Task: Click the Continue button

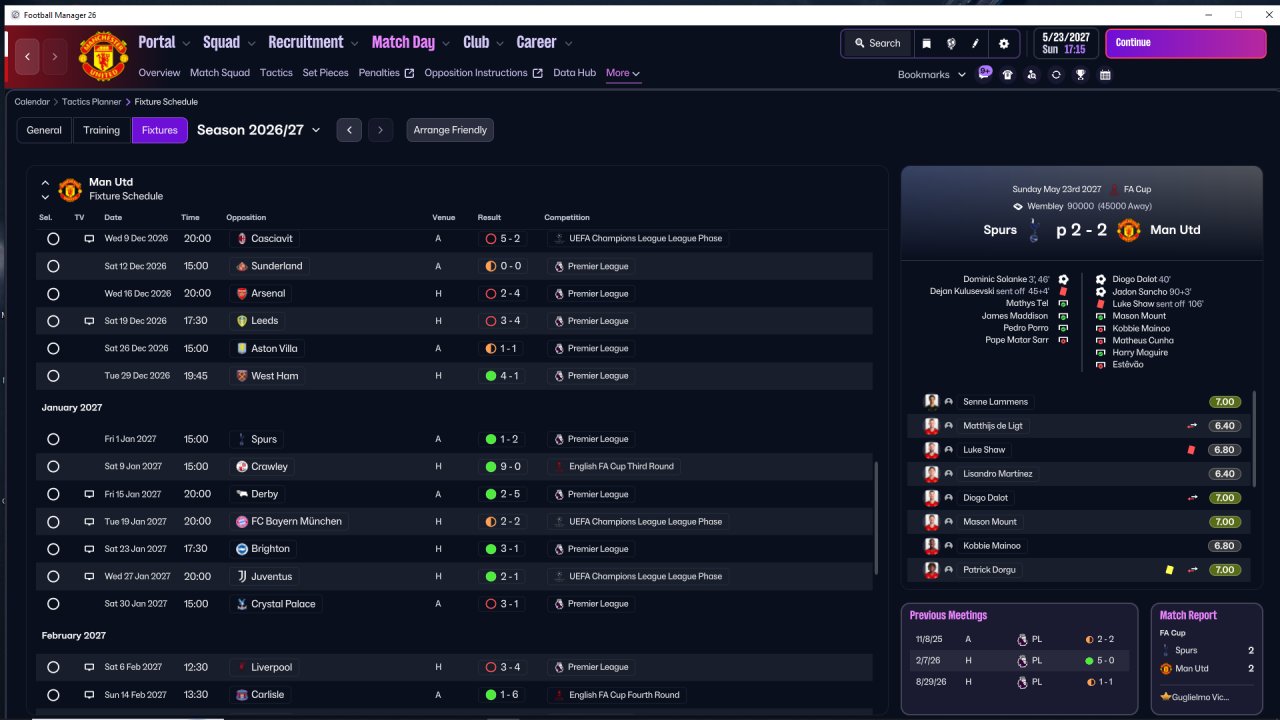Action: [x=1186, y=43]
